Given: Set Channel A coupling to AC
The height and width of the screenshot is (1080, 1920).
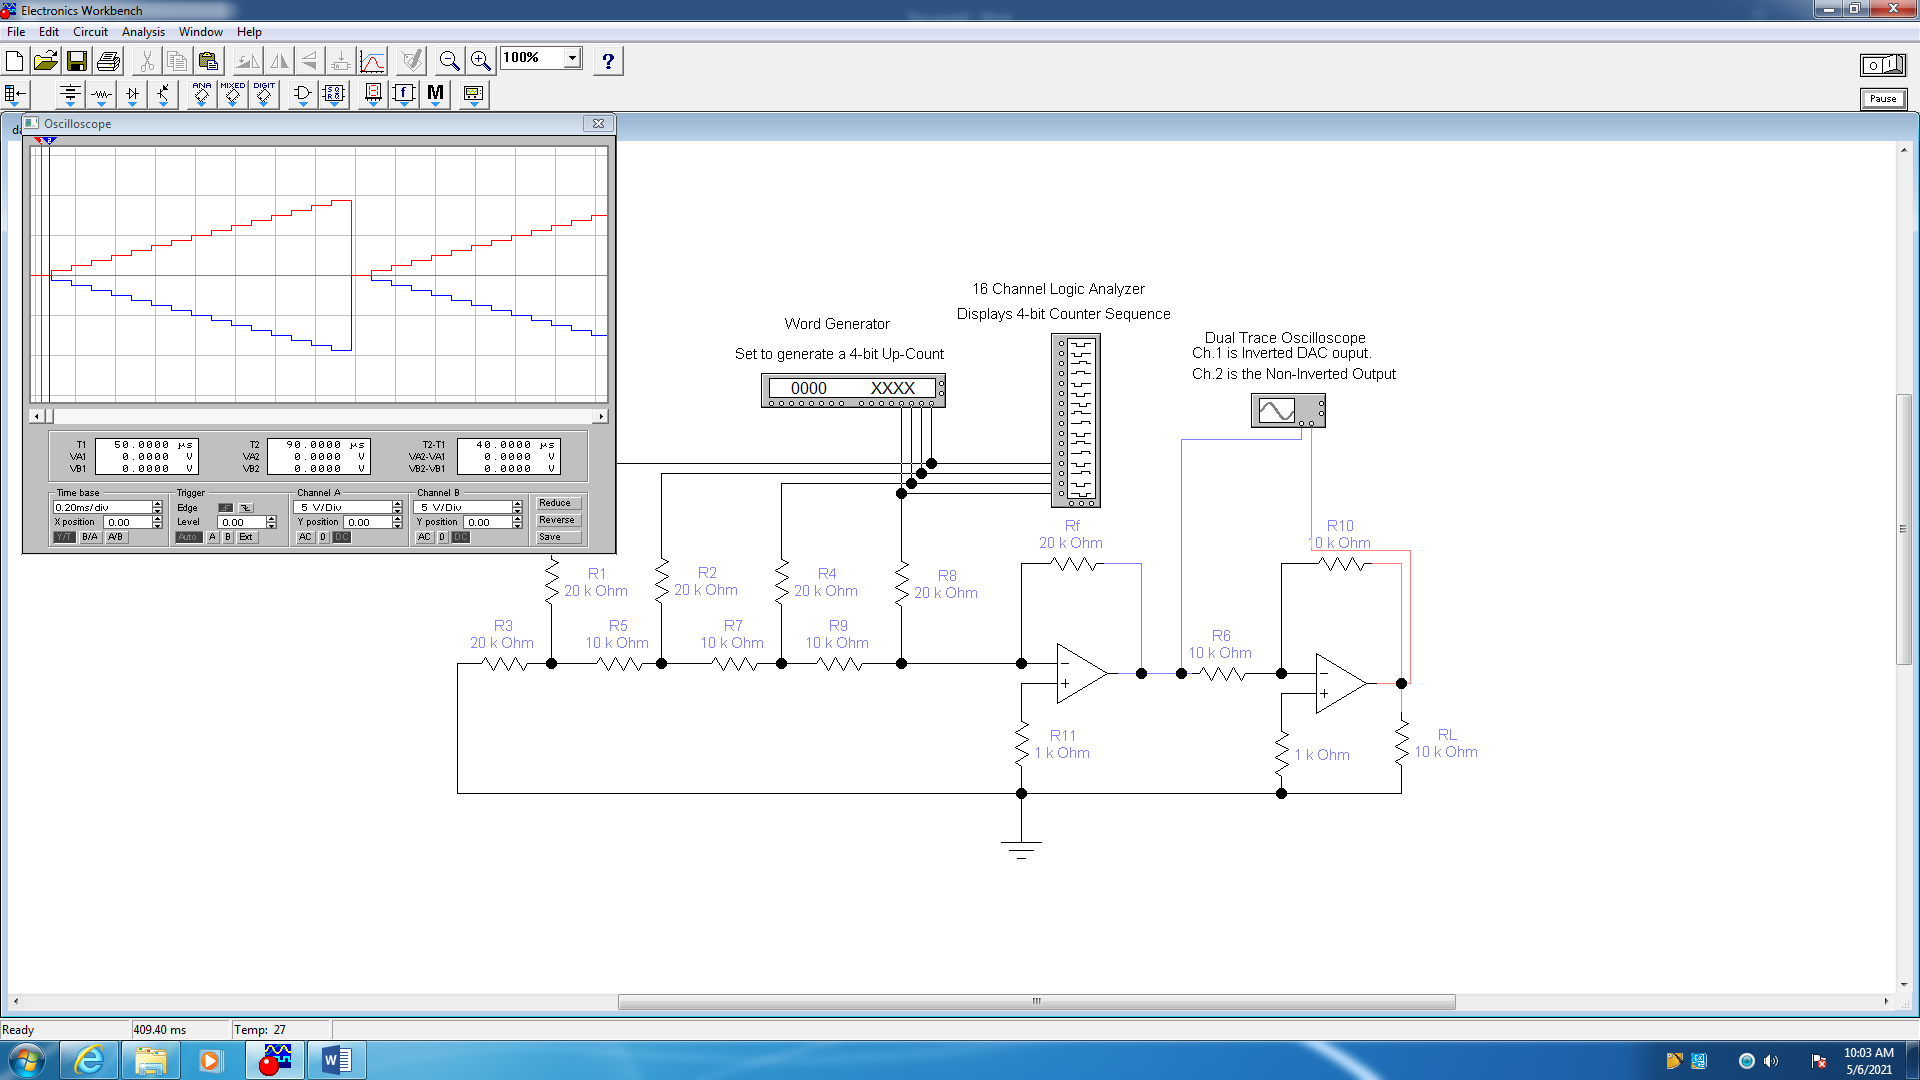Looking at the screenshot, I should coord(305,538).
